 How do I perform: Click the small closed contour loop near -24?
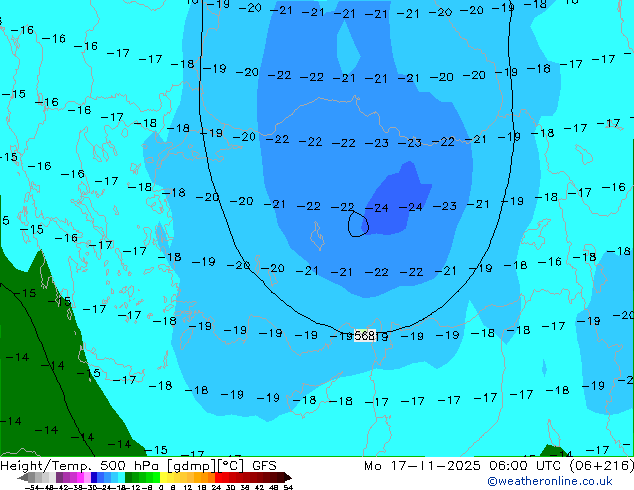(x=358, y=224)
